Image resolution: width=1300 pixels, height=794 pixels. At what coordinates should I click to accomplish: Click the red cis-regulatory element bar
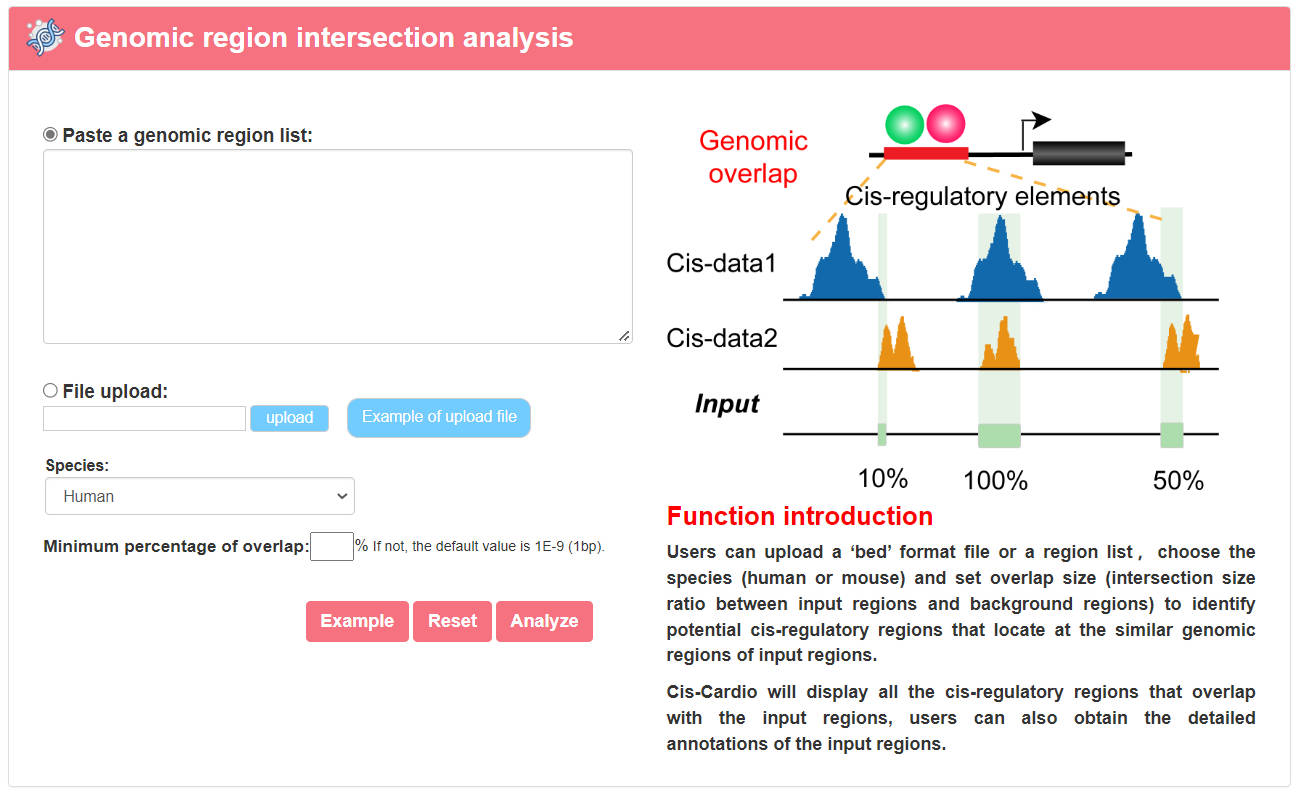pyautogui.click(x=926, y=153)
